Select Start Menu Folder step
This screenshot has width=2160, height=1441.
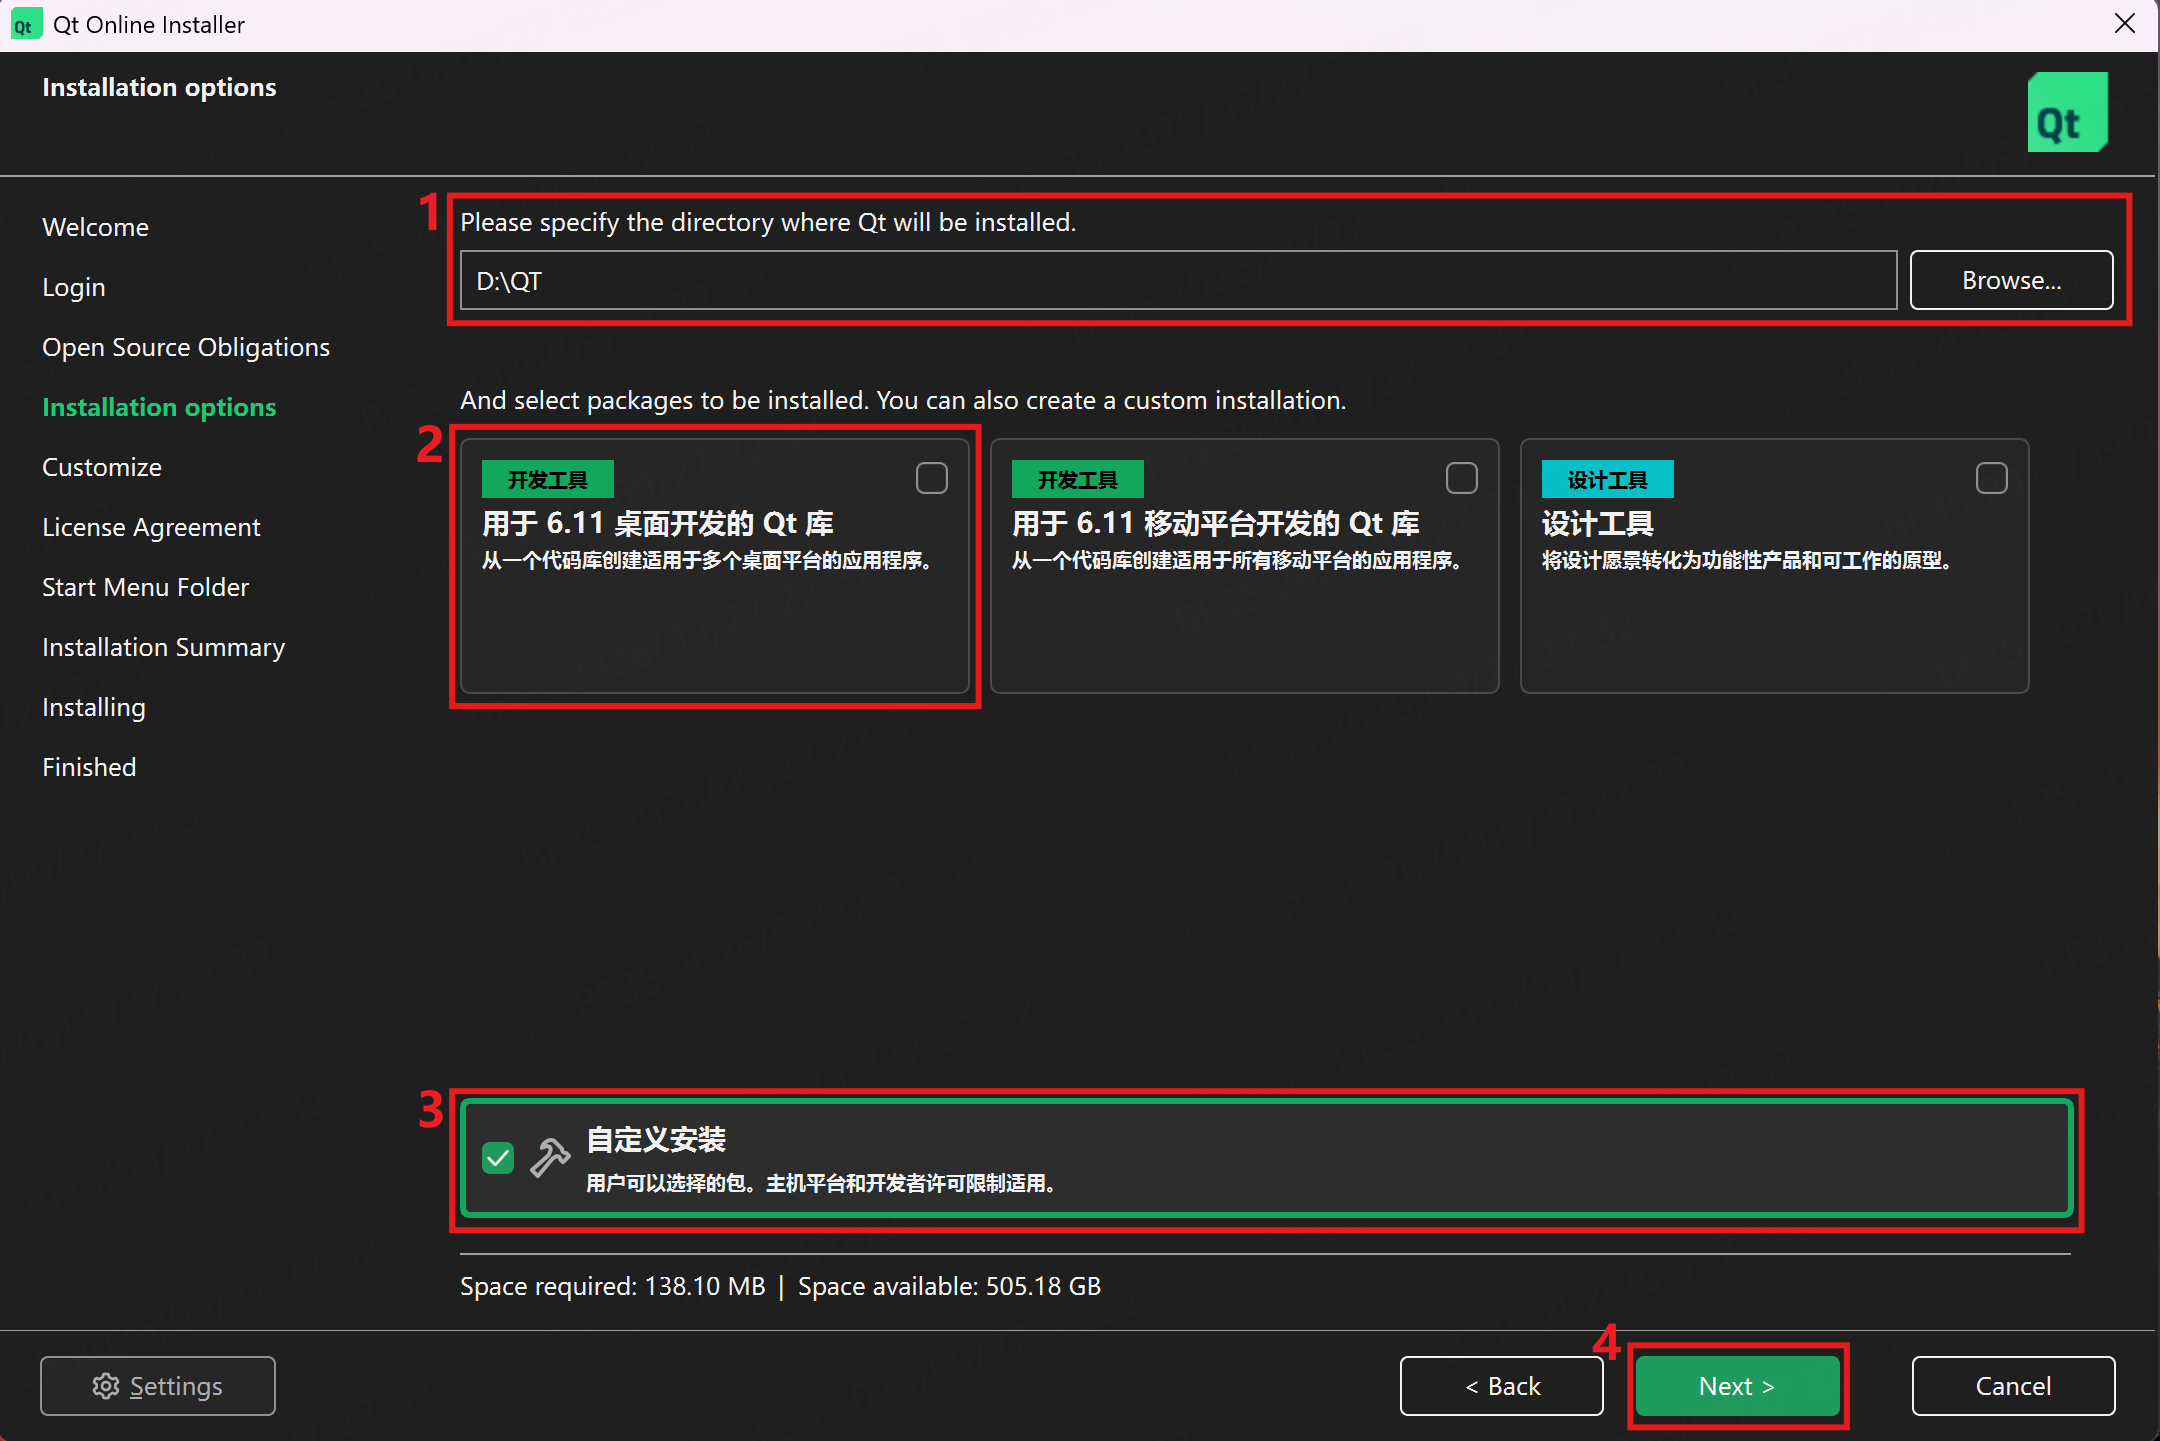click(x=145, y=587)
